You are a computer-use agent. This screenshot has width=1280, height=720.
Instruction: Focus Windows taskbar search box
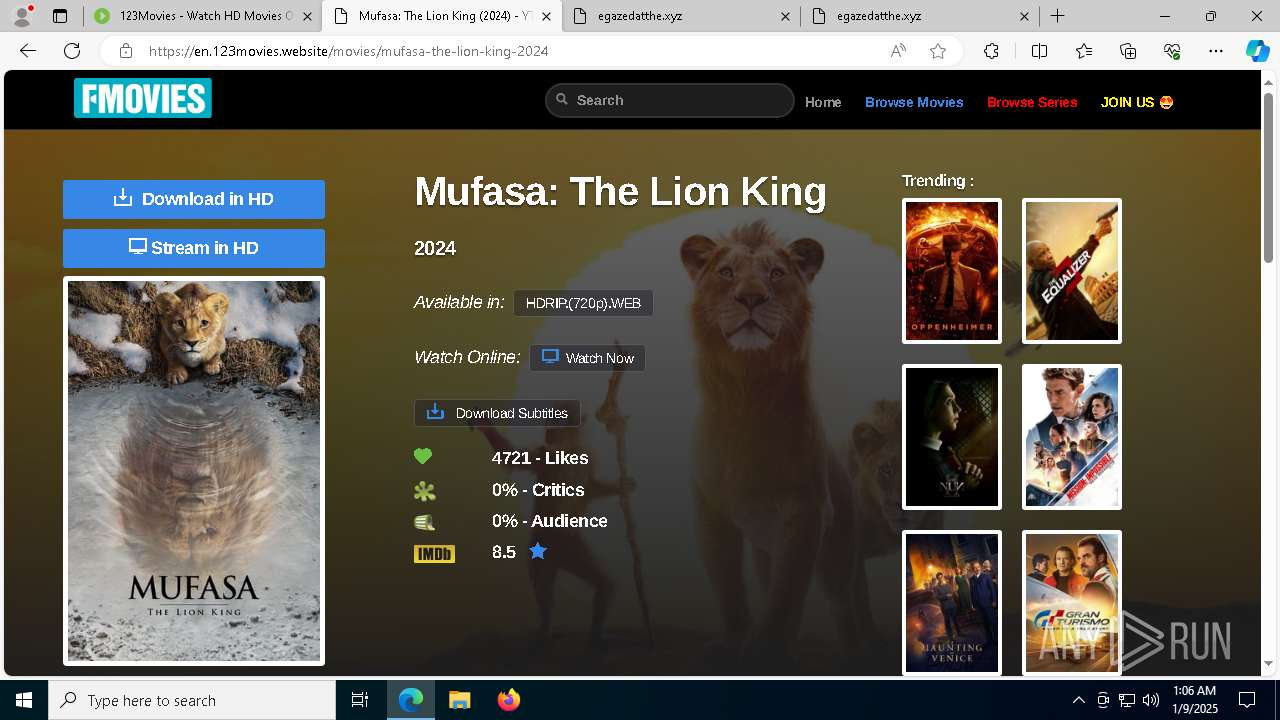(192, 700)
